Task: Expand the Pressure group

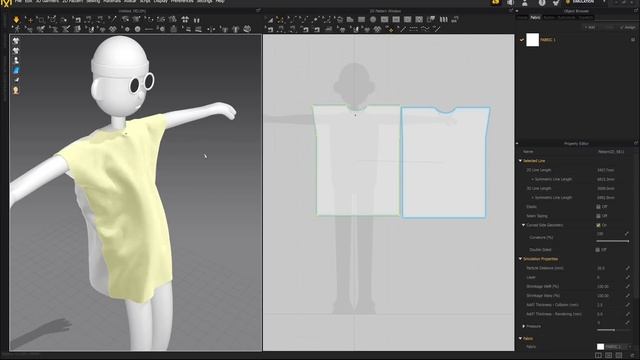Action: tap(524, 326)
